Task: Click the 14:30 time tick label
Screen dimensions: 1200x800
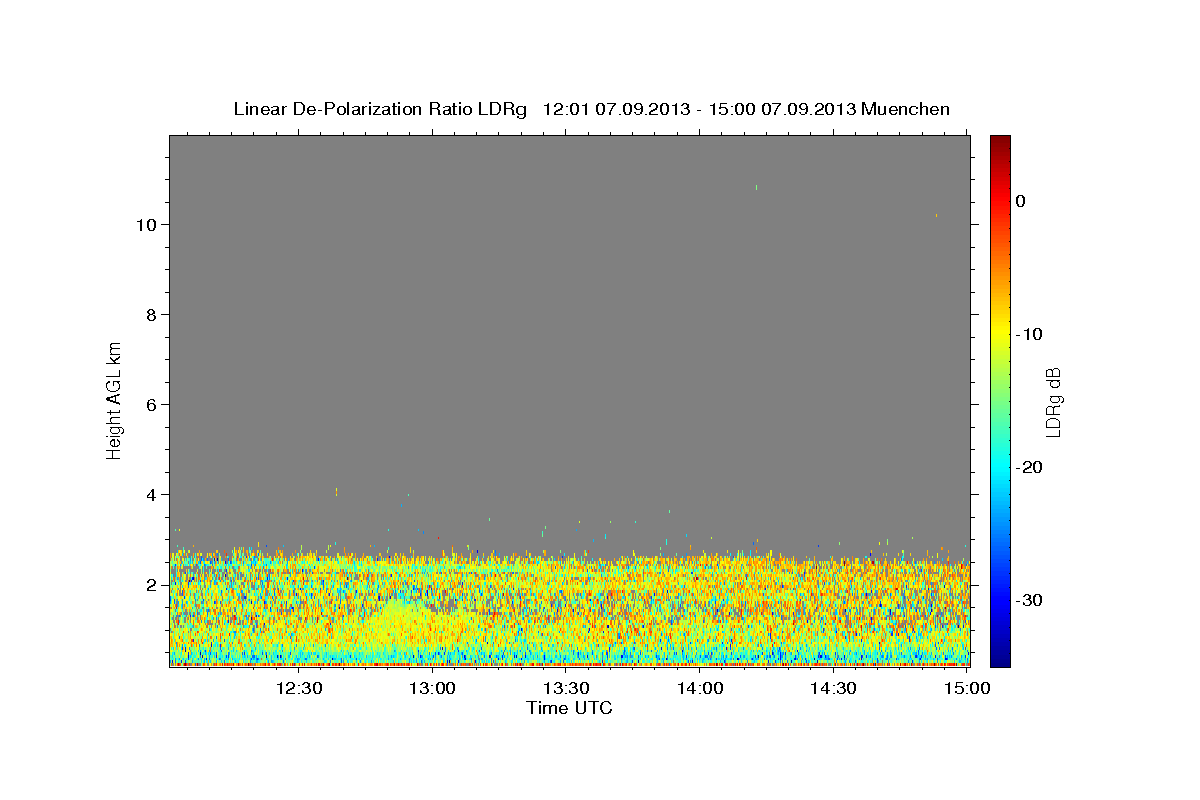Action: click(x=833, y=688)
